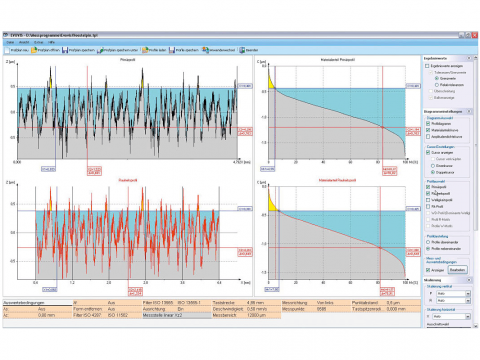Screen dimensions: 480x360
Task: Select the 'Grenzwerte' radio button
Action: point(437,78)
